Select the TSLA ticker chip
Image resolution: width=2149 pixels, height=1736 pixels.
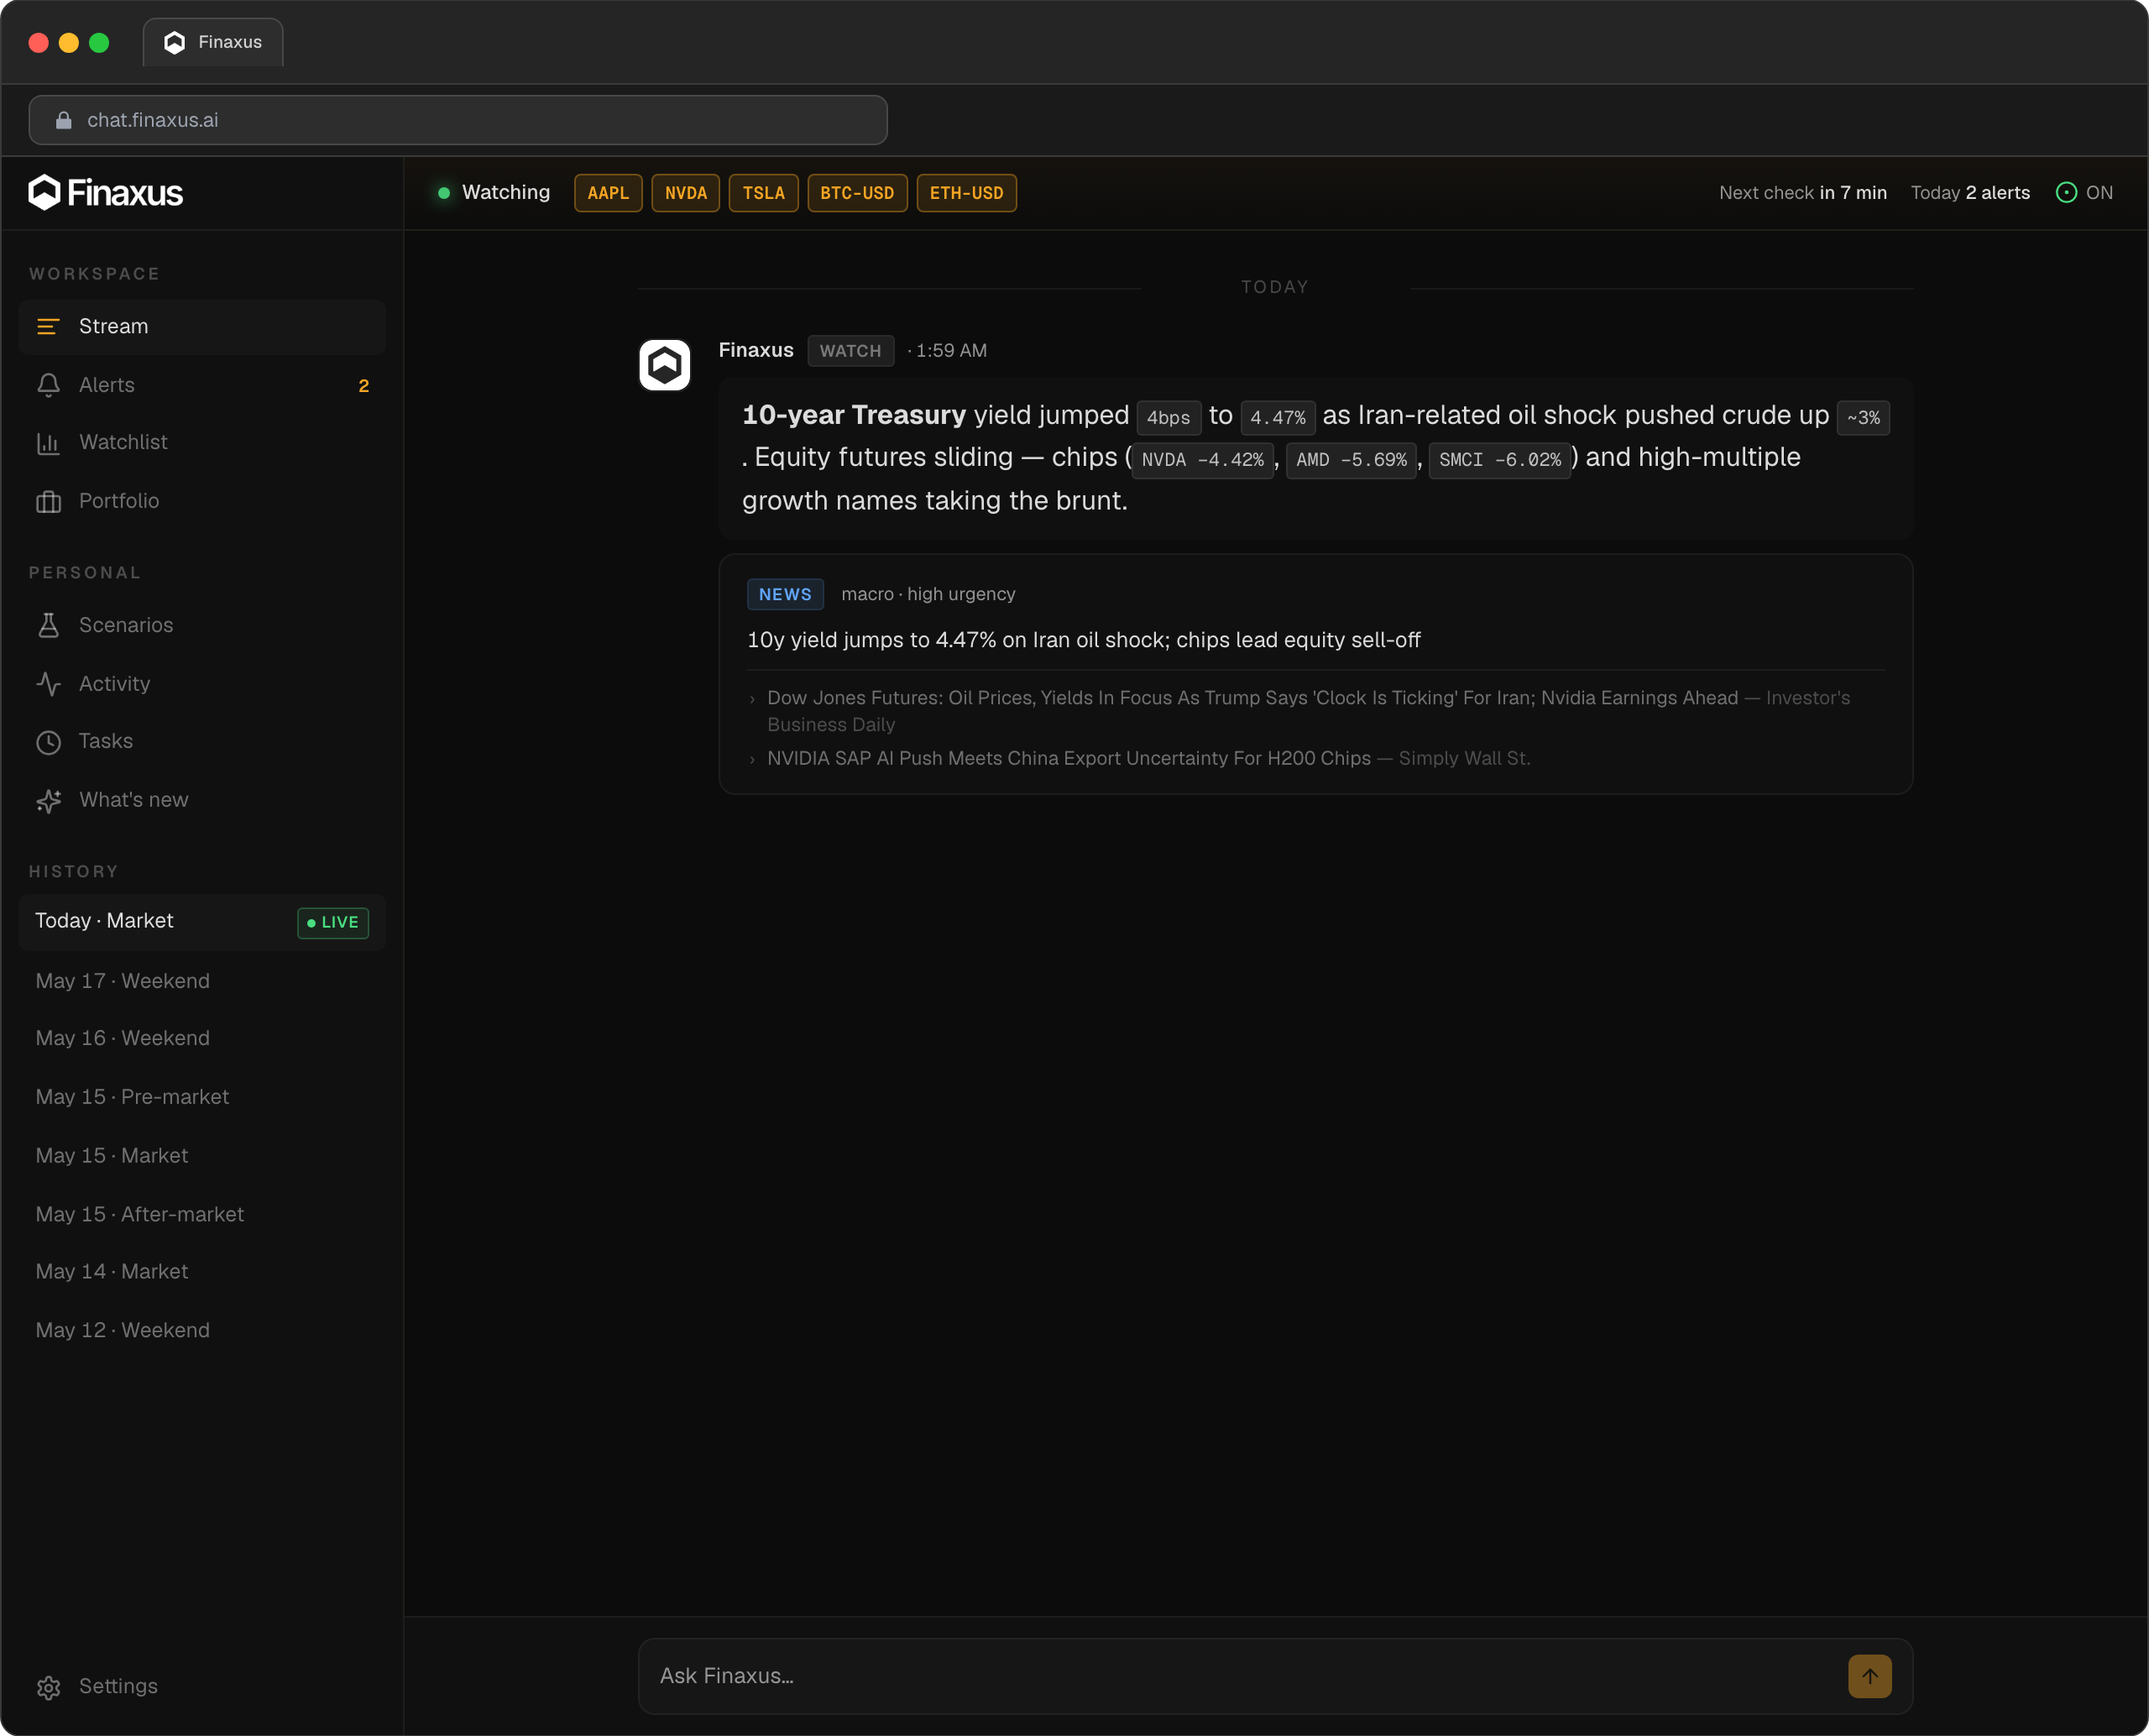(x=764, y=193)
